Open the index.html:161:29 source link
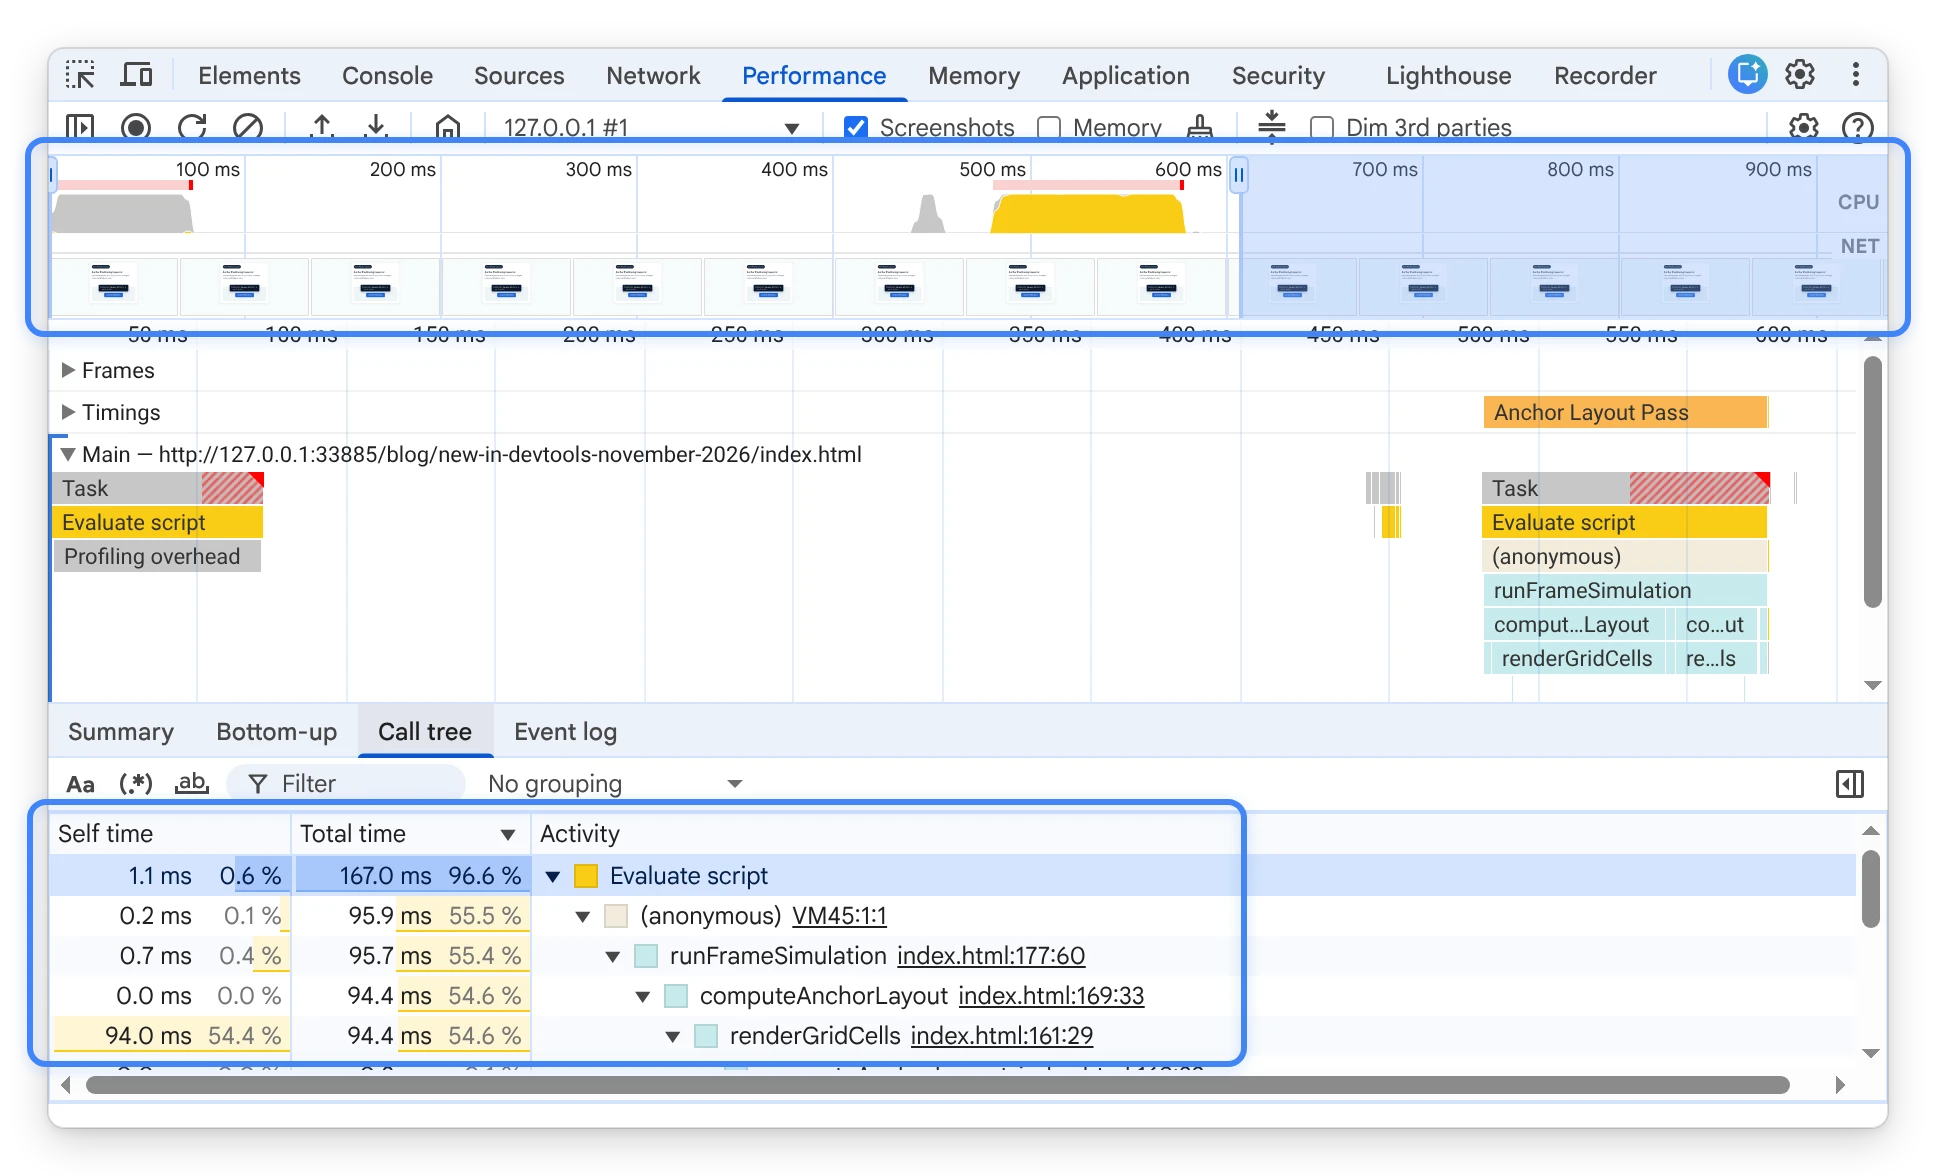The width and height of the screenshot is (1936, 1176). pos(1002,1036)
